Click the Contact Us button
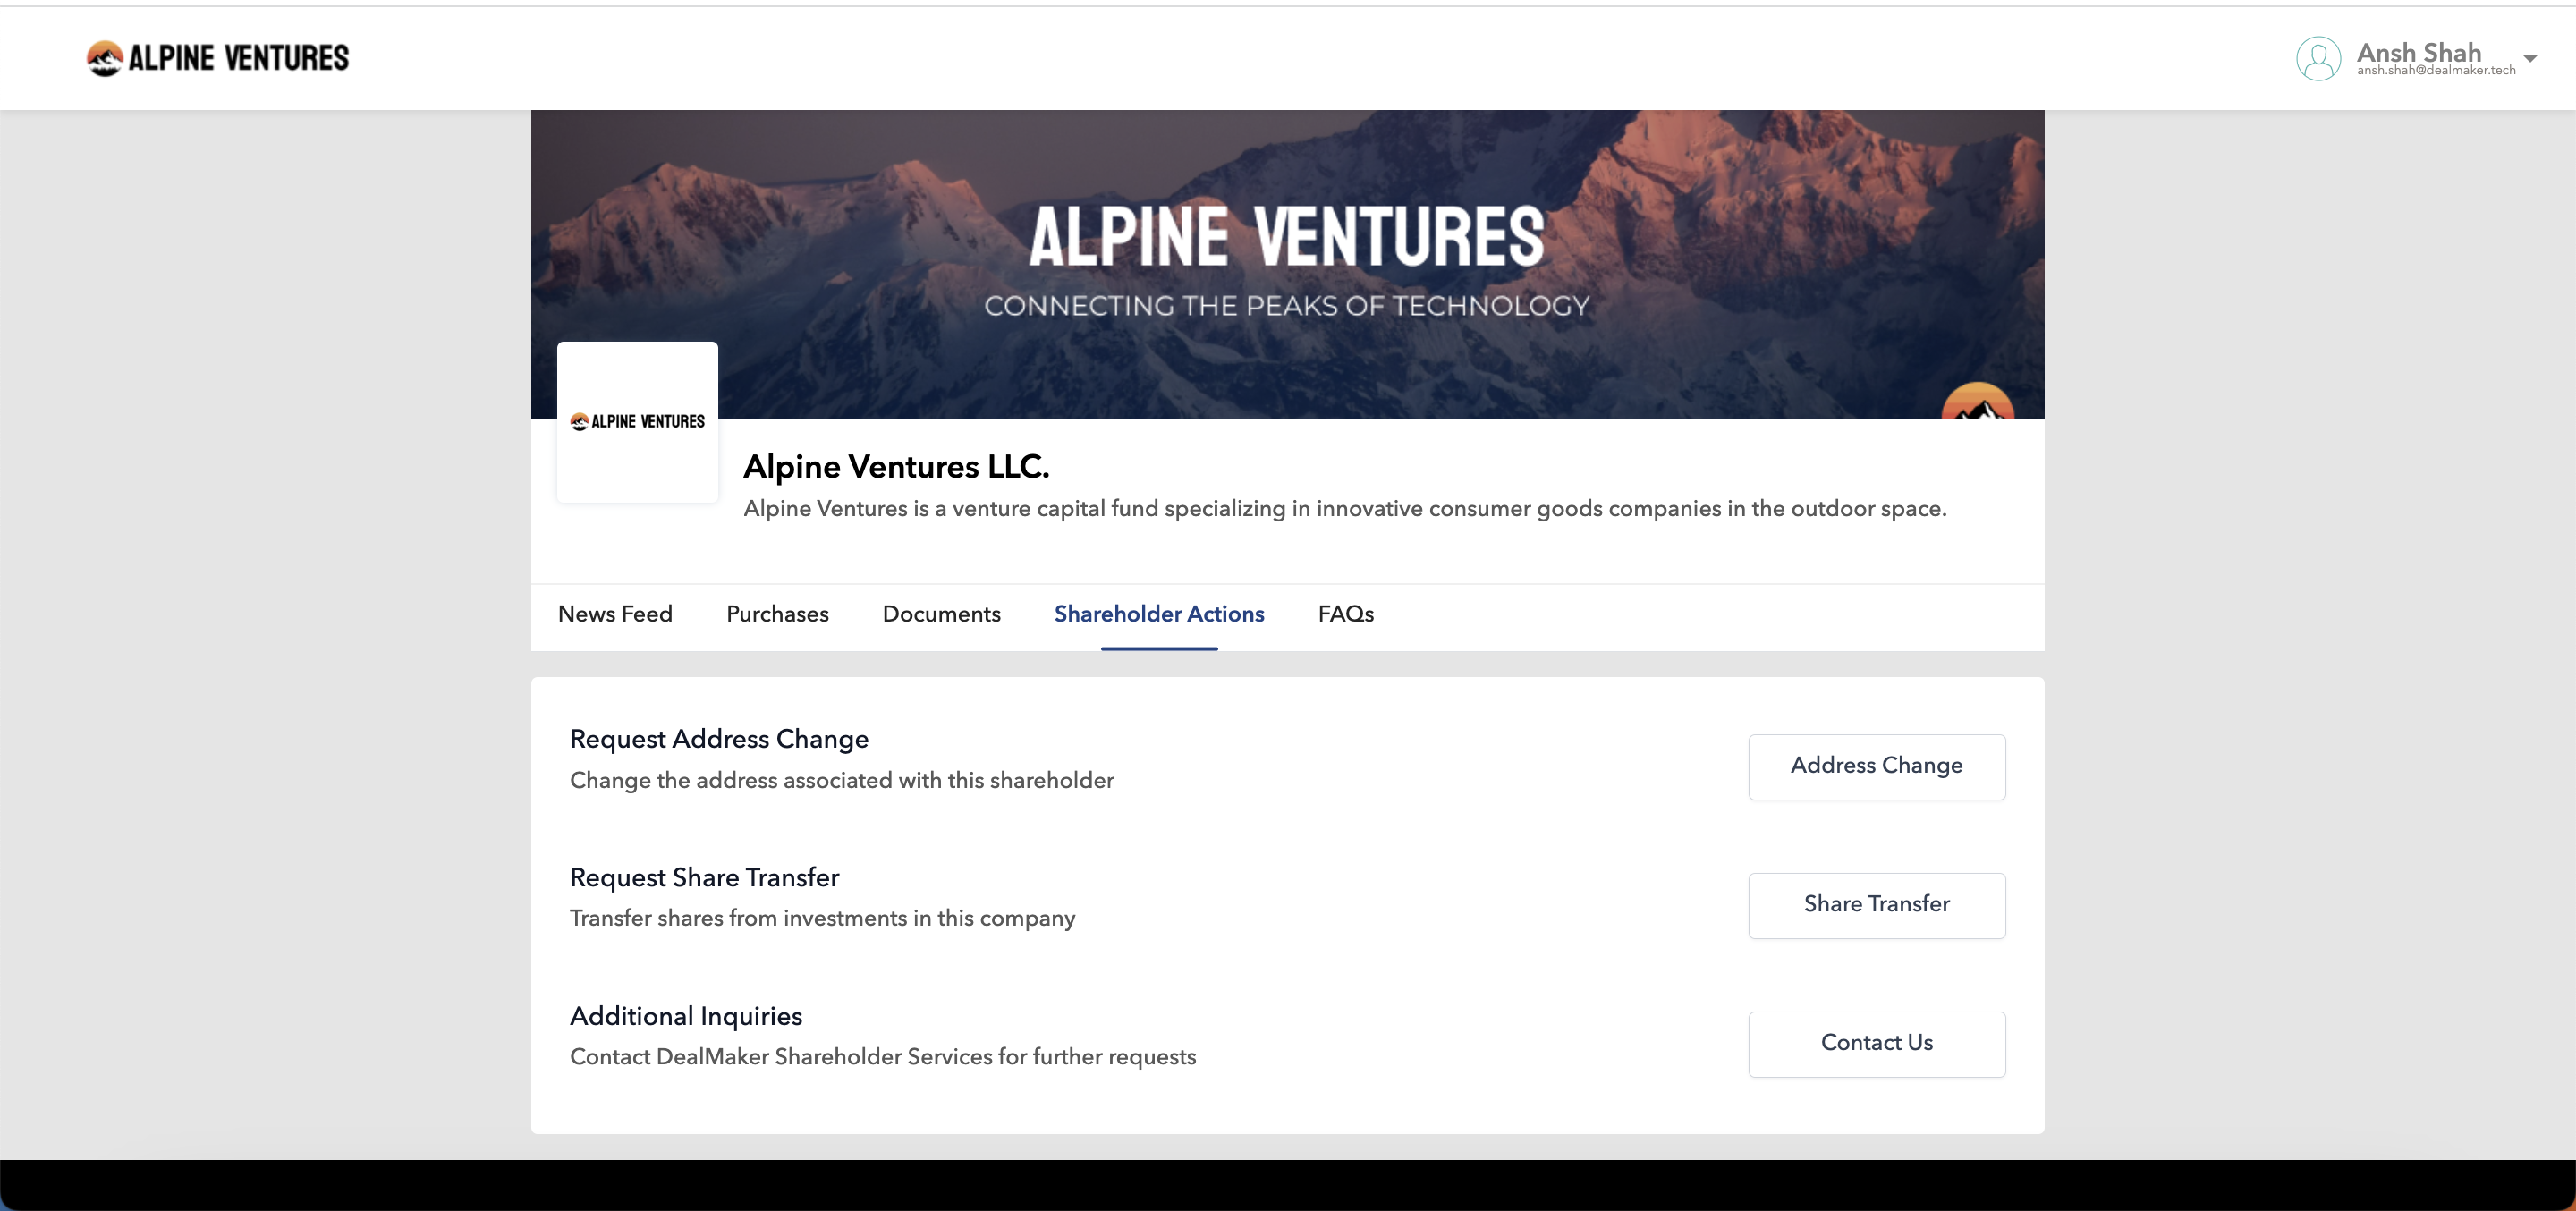 click(x=1876, y=1043)
